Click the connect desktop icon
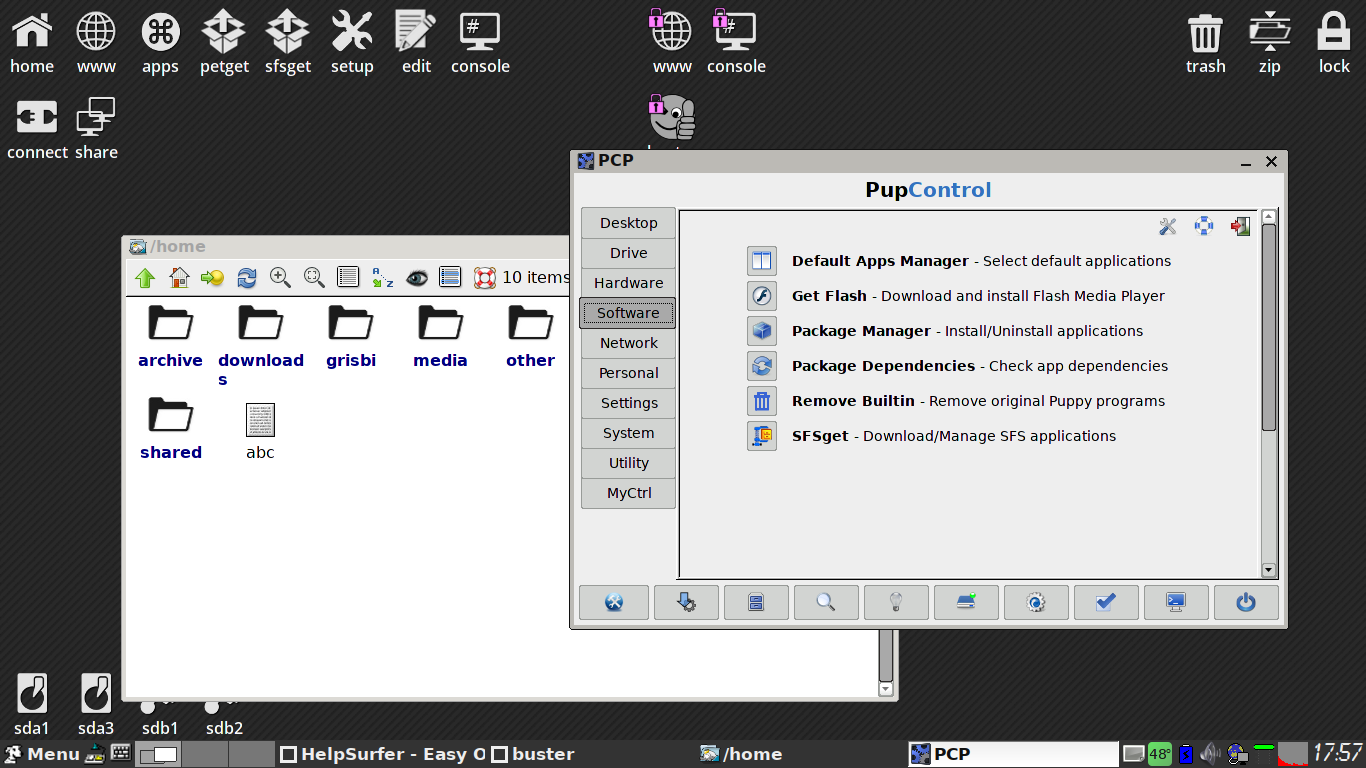Viewport: 1366px width, 768px height. pos(37,129)
